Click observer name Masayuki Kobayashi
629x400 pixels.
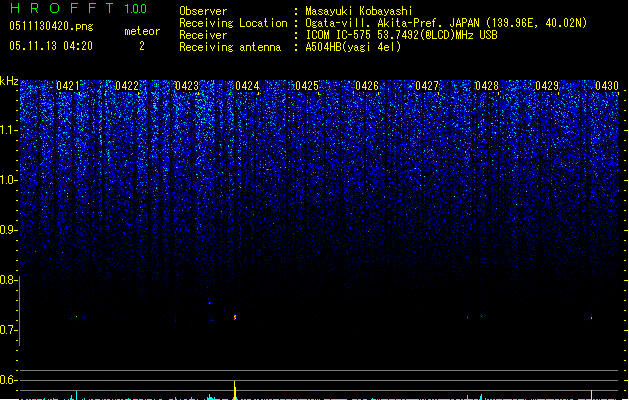pyautogui.click(x=359, y=11)
